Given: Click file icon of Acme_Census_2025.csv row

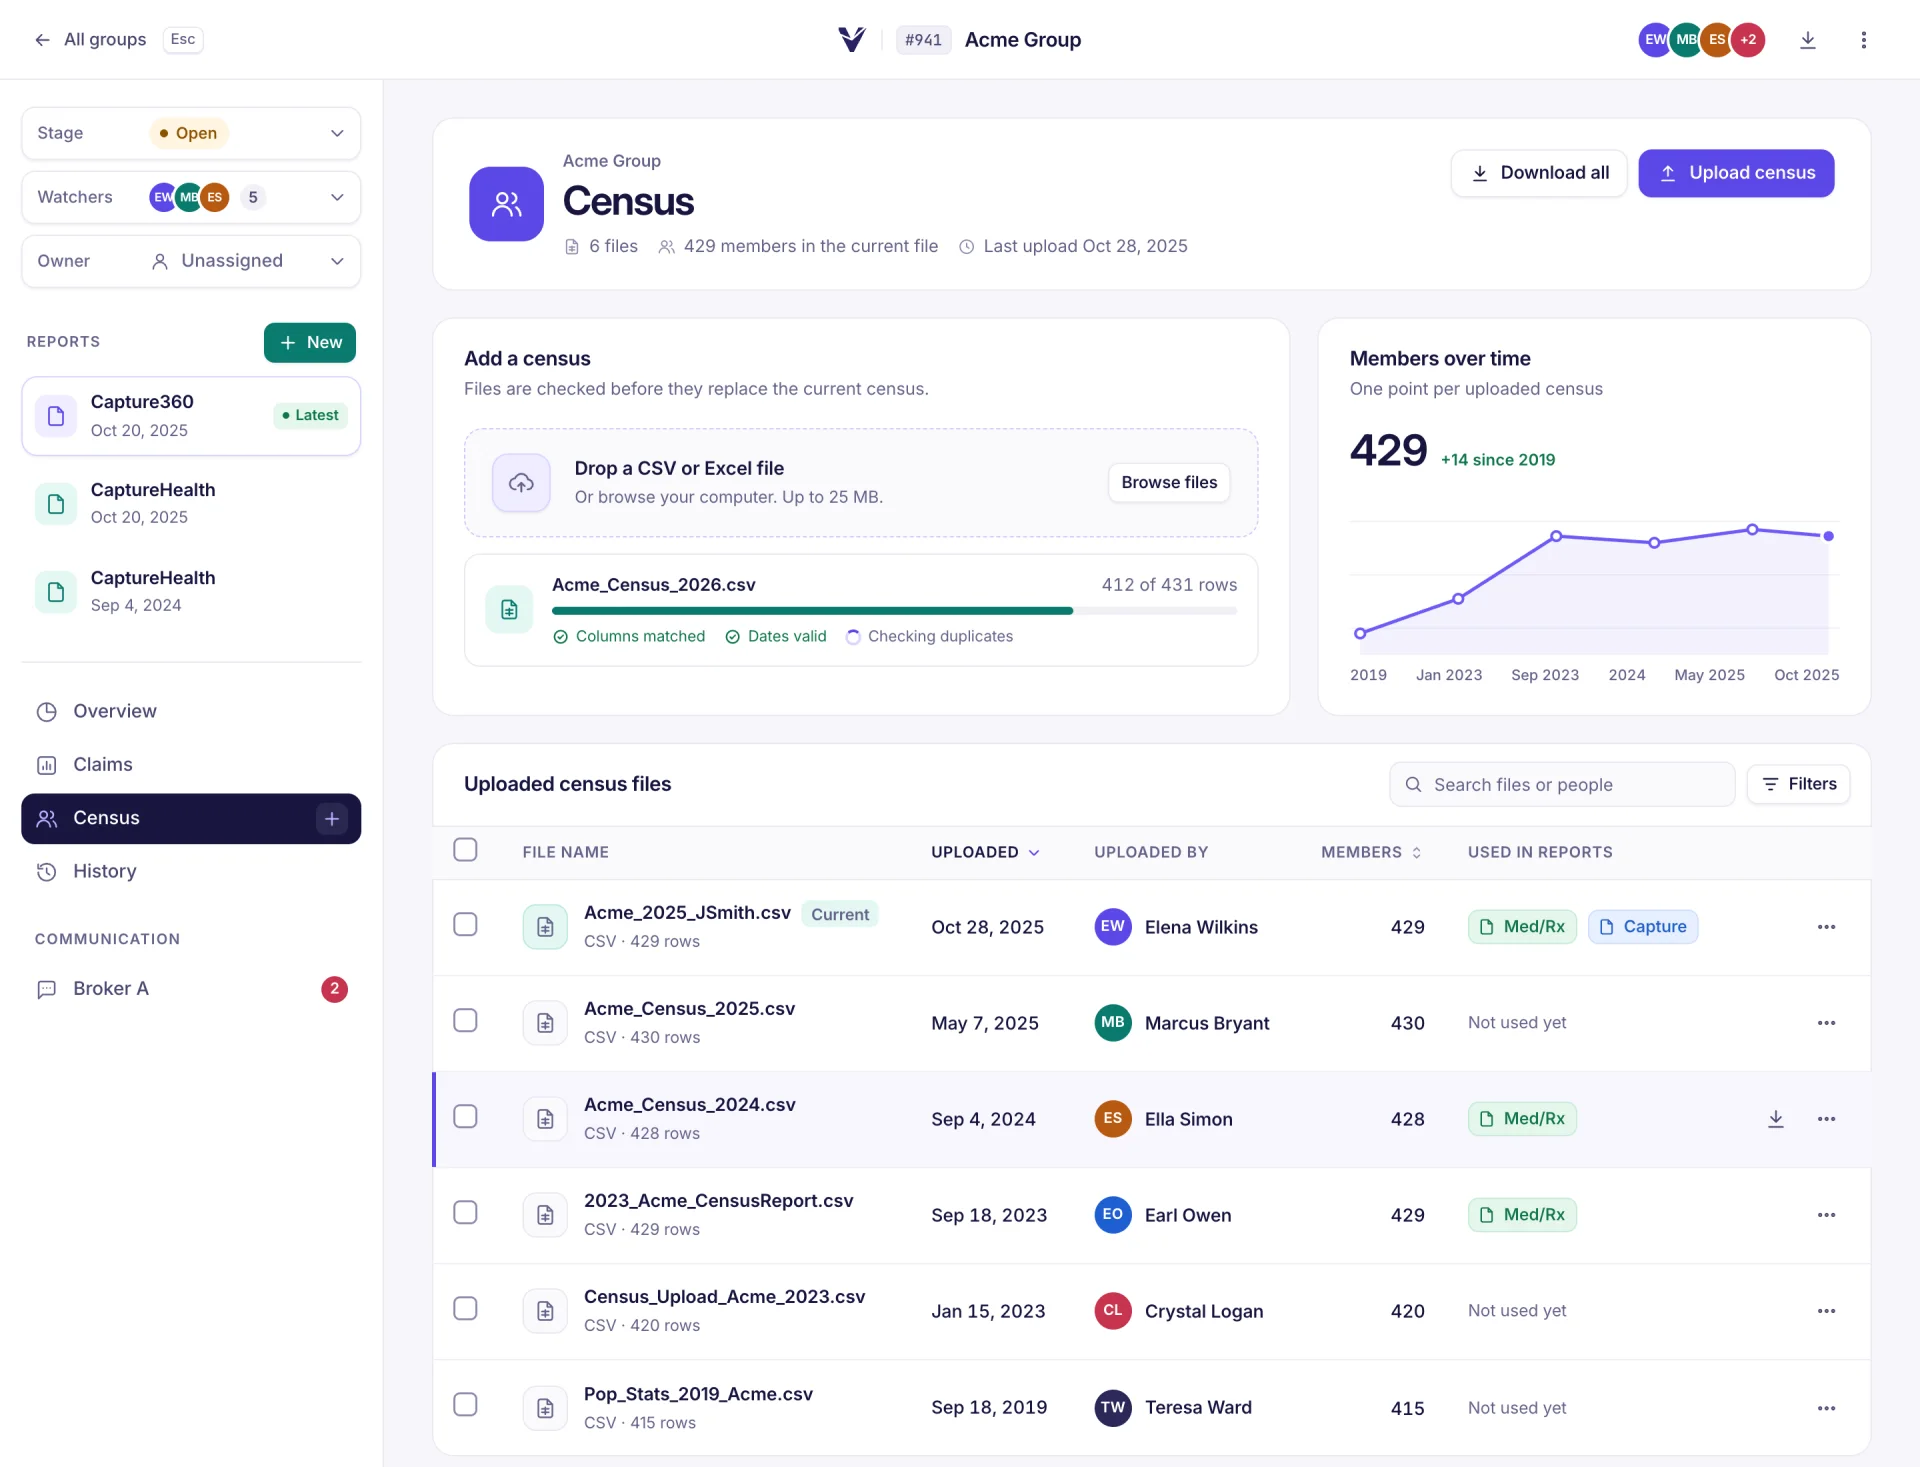Looking at the screenshot, I should (545, 1023).
